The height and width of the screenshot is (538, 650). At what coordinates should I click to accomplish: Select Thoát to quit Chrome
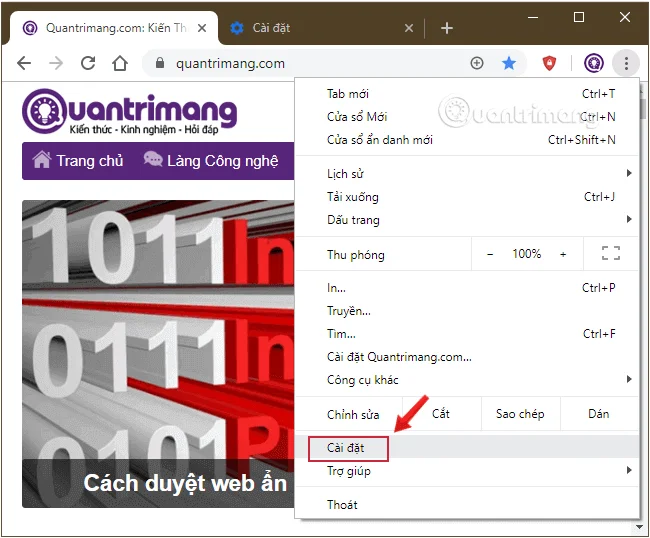[467, 505]
